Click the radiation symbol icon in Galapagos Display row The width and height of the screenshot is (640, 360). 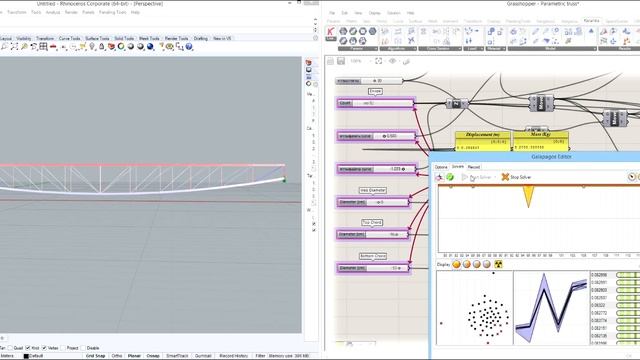(498, 264)
